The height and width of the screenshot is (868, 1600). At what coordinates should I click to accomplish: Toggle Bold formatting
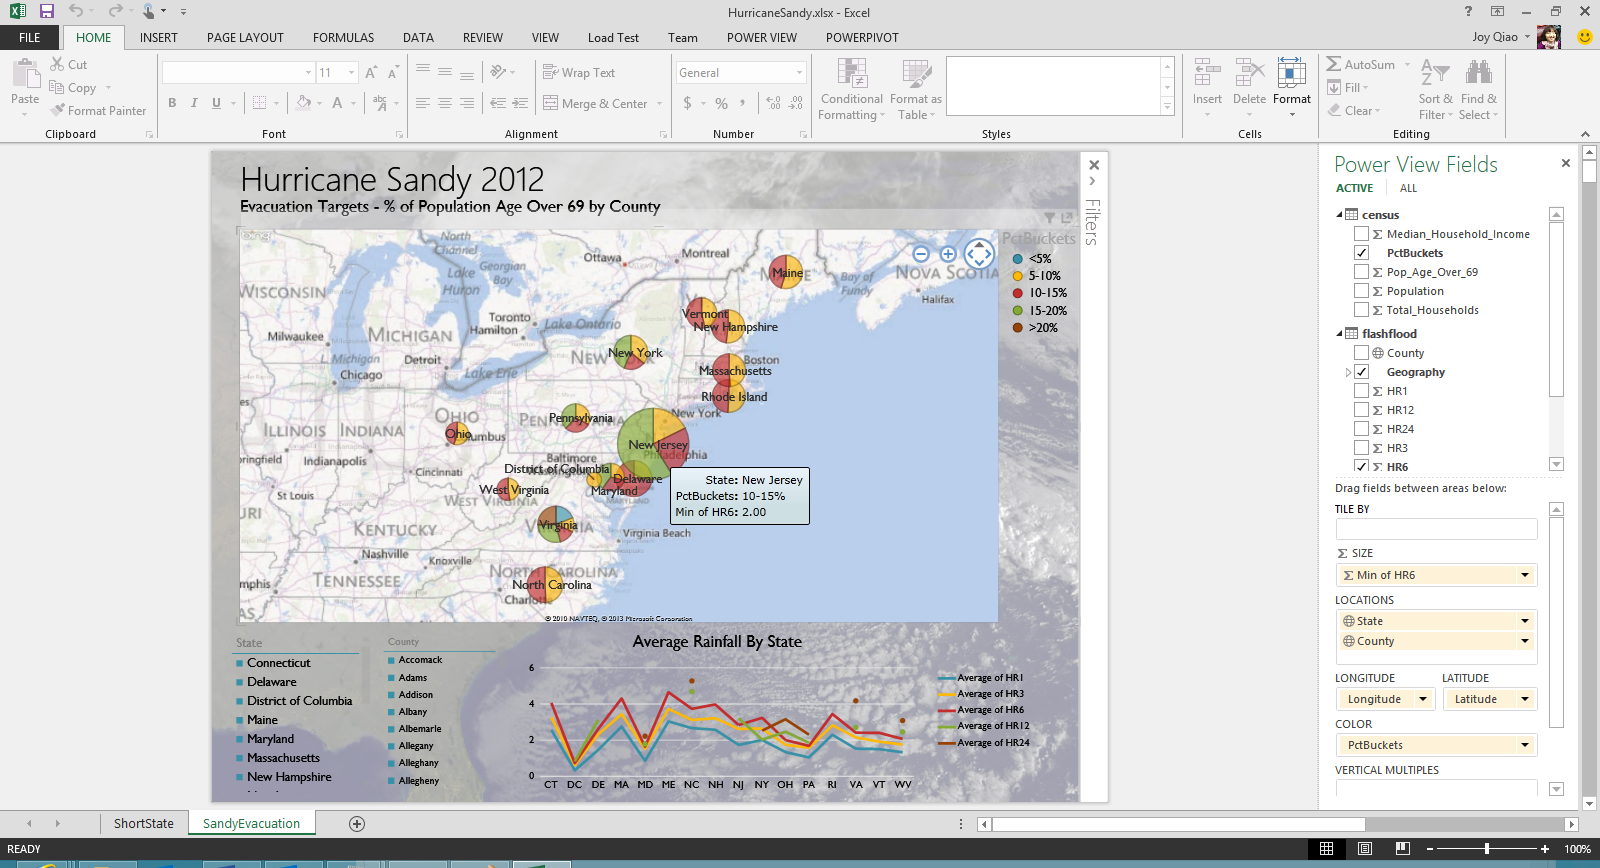tap(172, 103)
